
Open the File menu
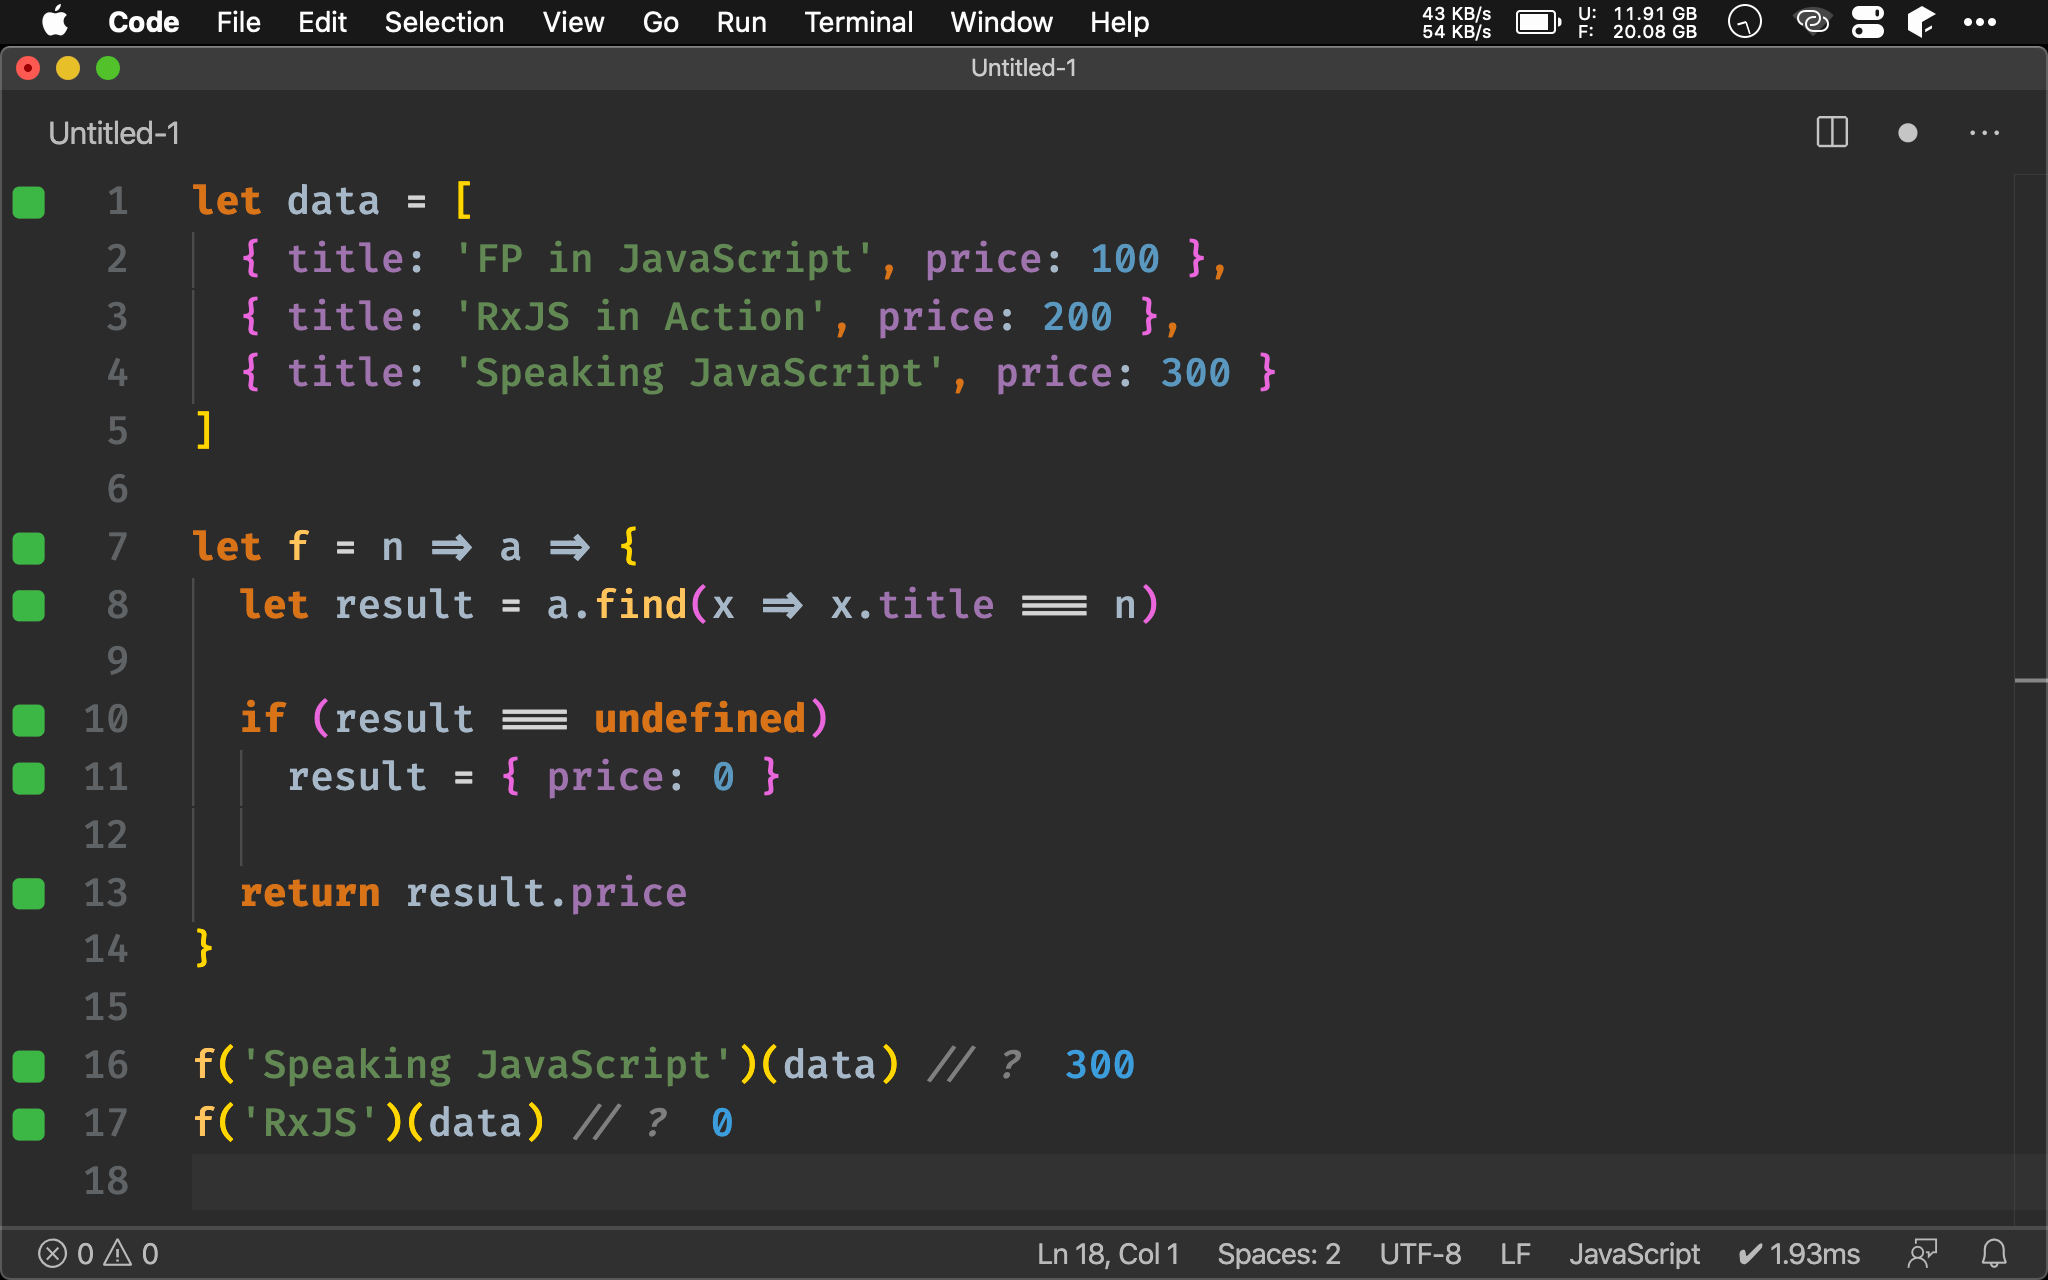point(238,22)
